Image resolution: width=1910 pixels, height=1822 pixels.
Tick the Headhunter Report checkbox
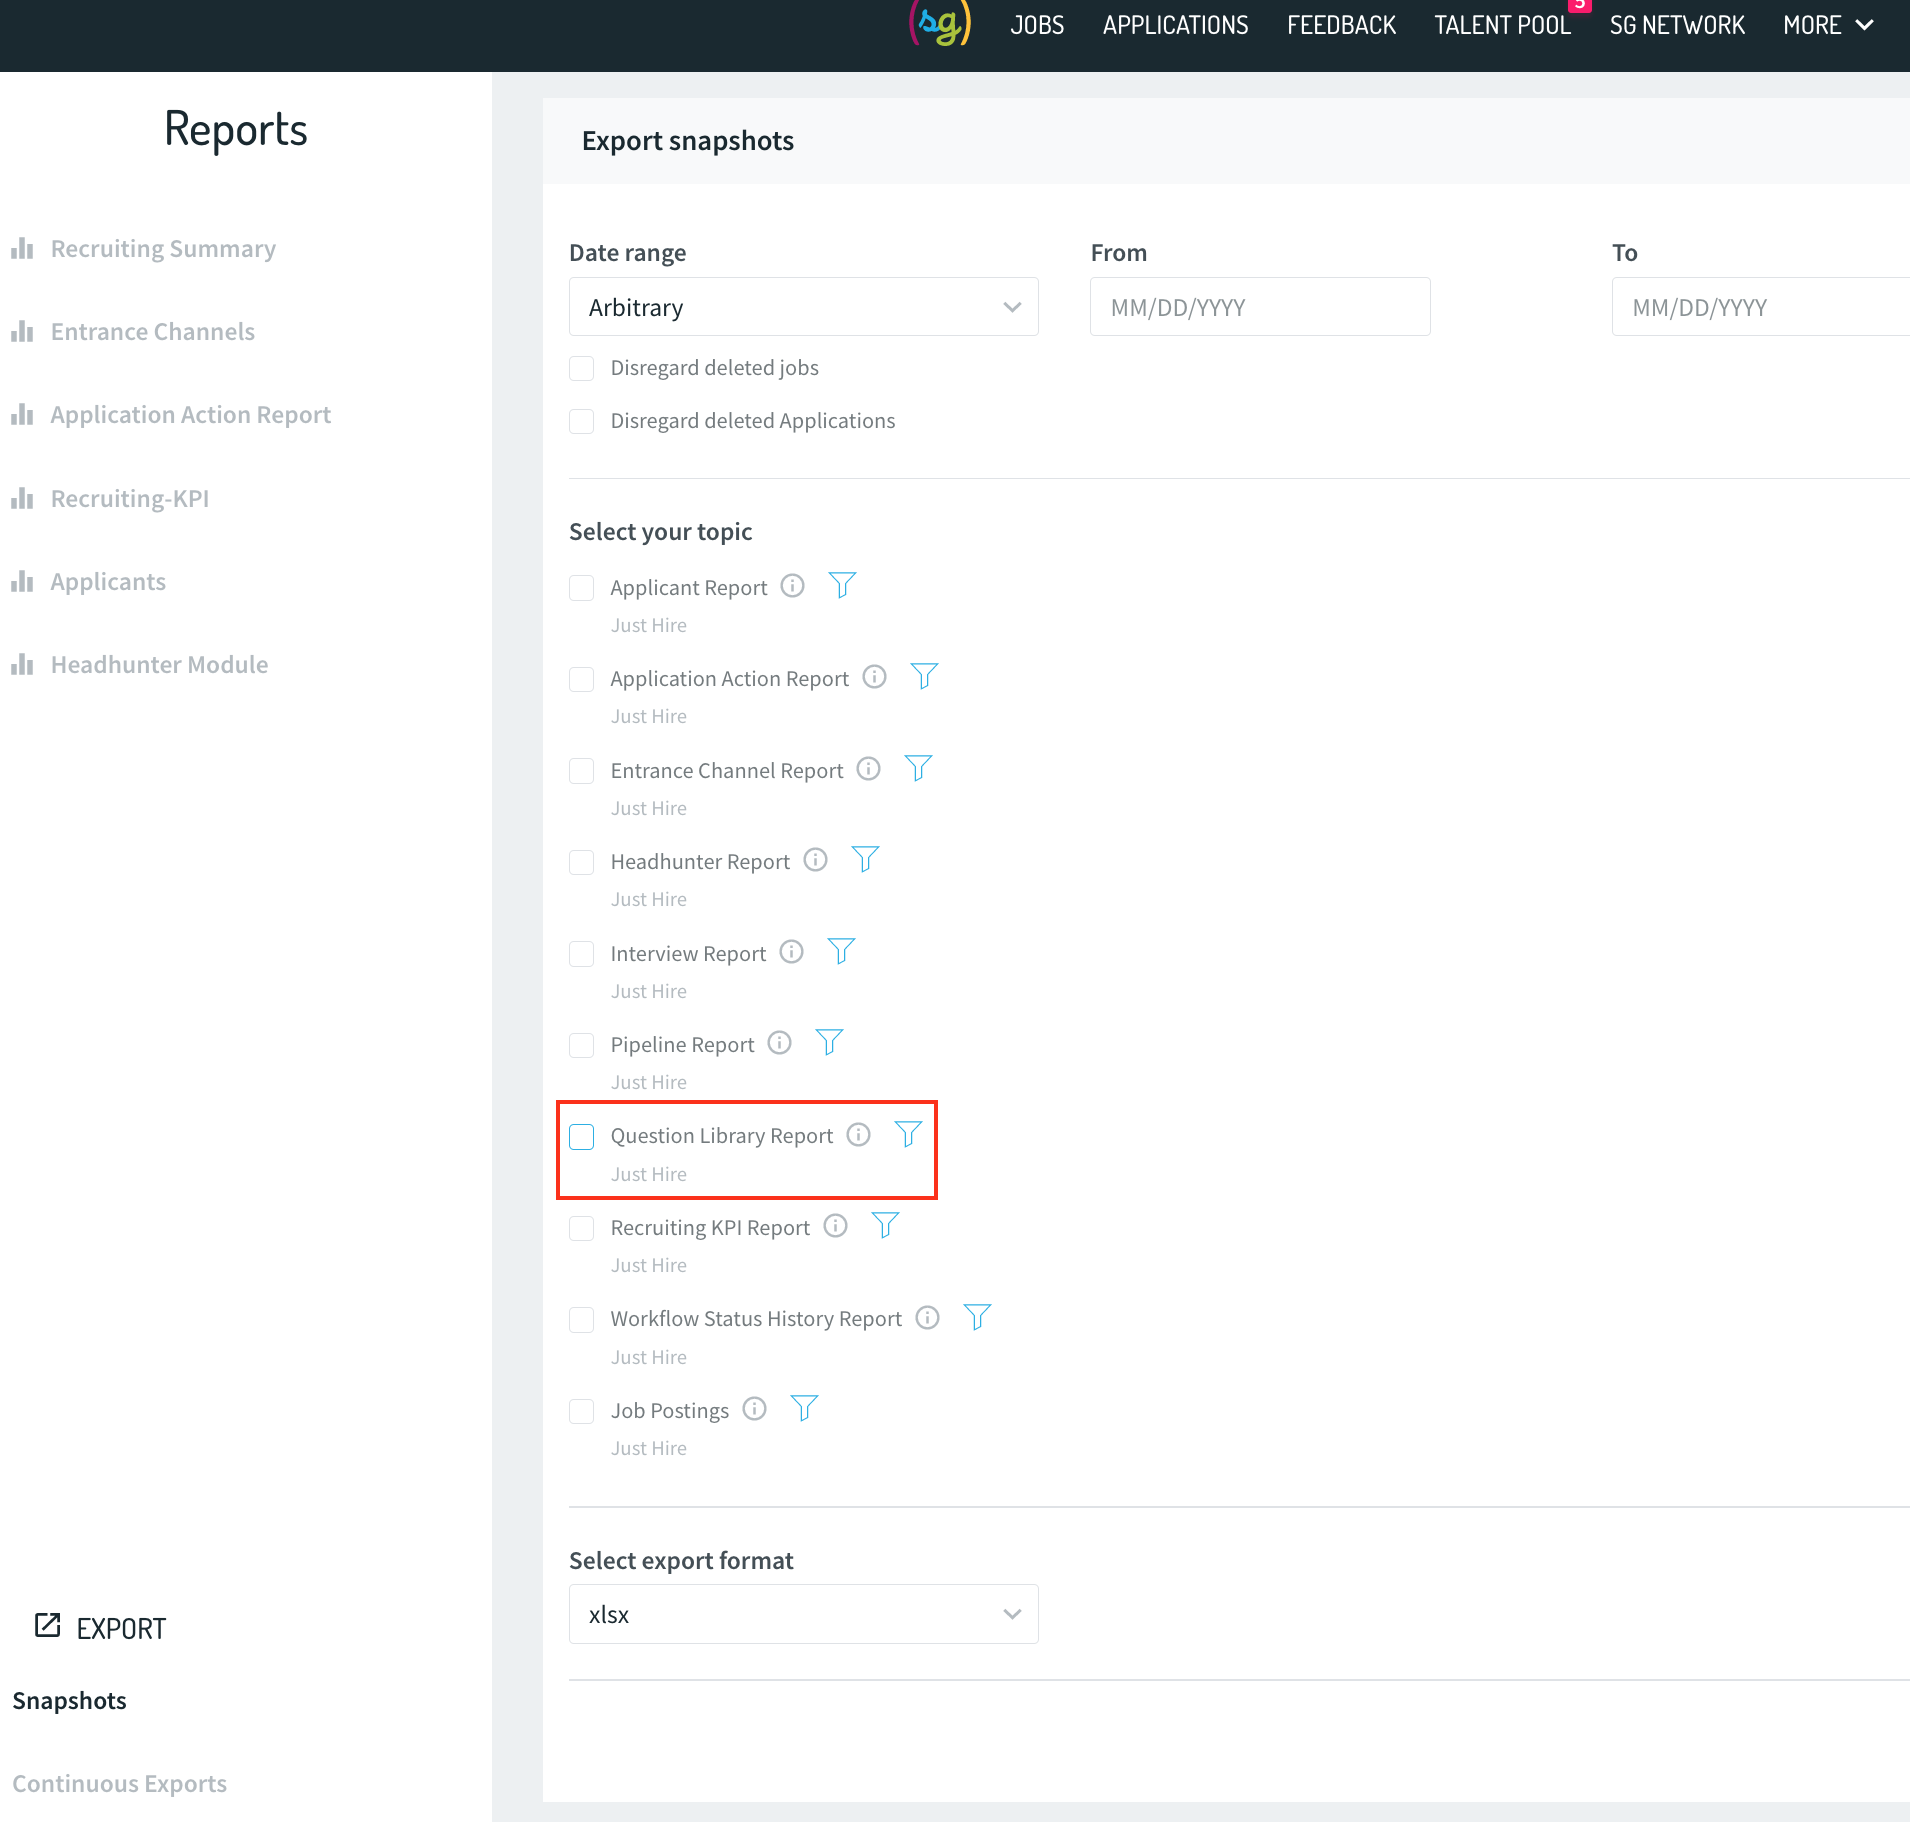[581, 862]
